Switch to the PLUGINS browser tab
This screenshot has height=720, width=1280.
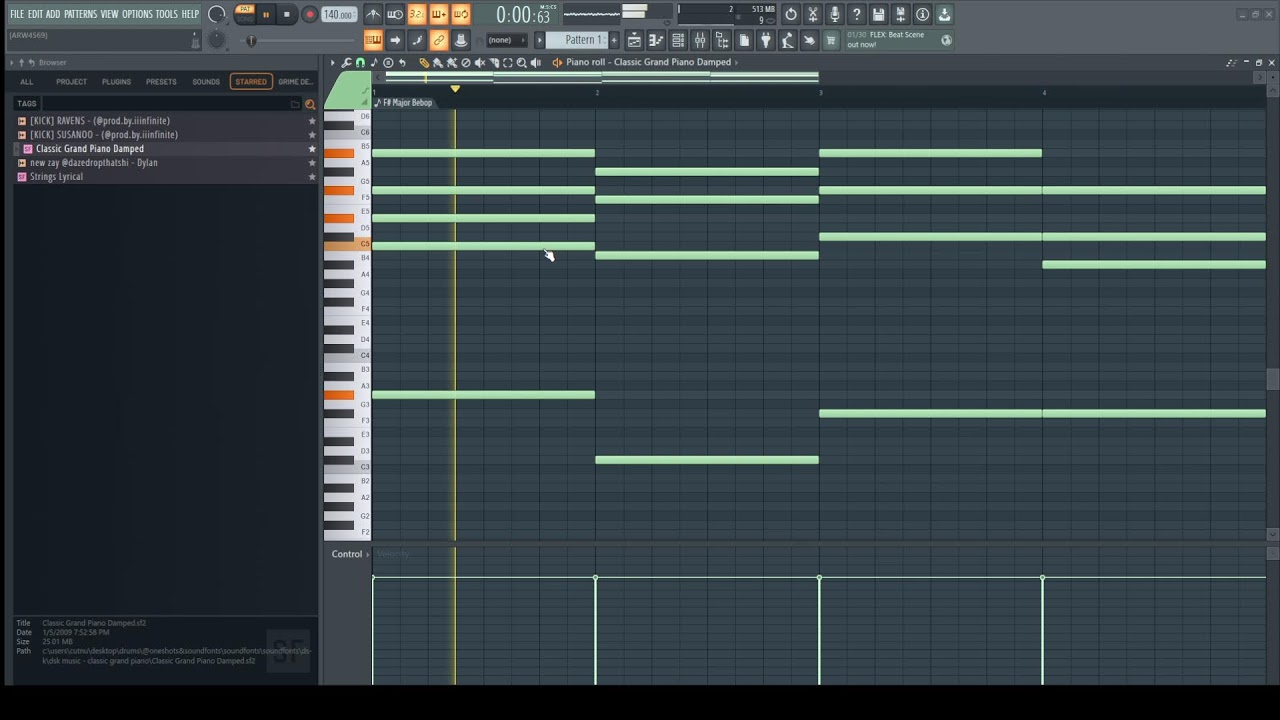(116, 82)
